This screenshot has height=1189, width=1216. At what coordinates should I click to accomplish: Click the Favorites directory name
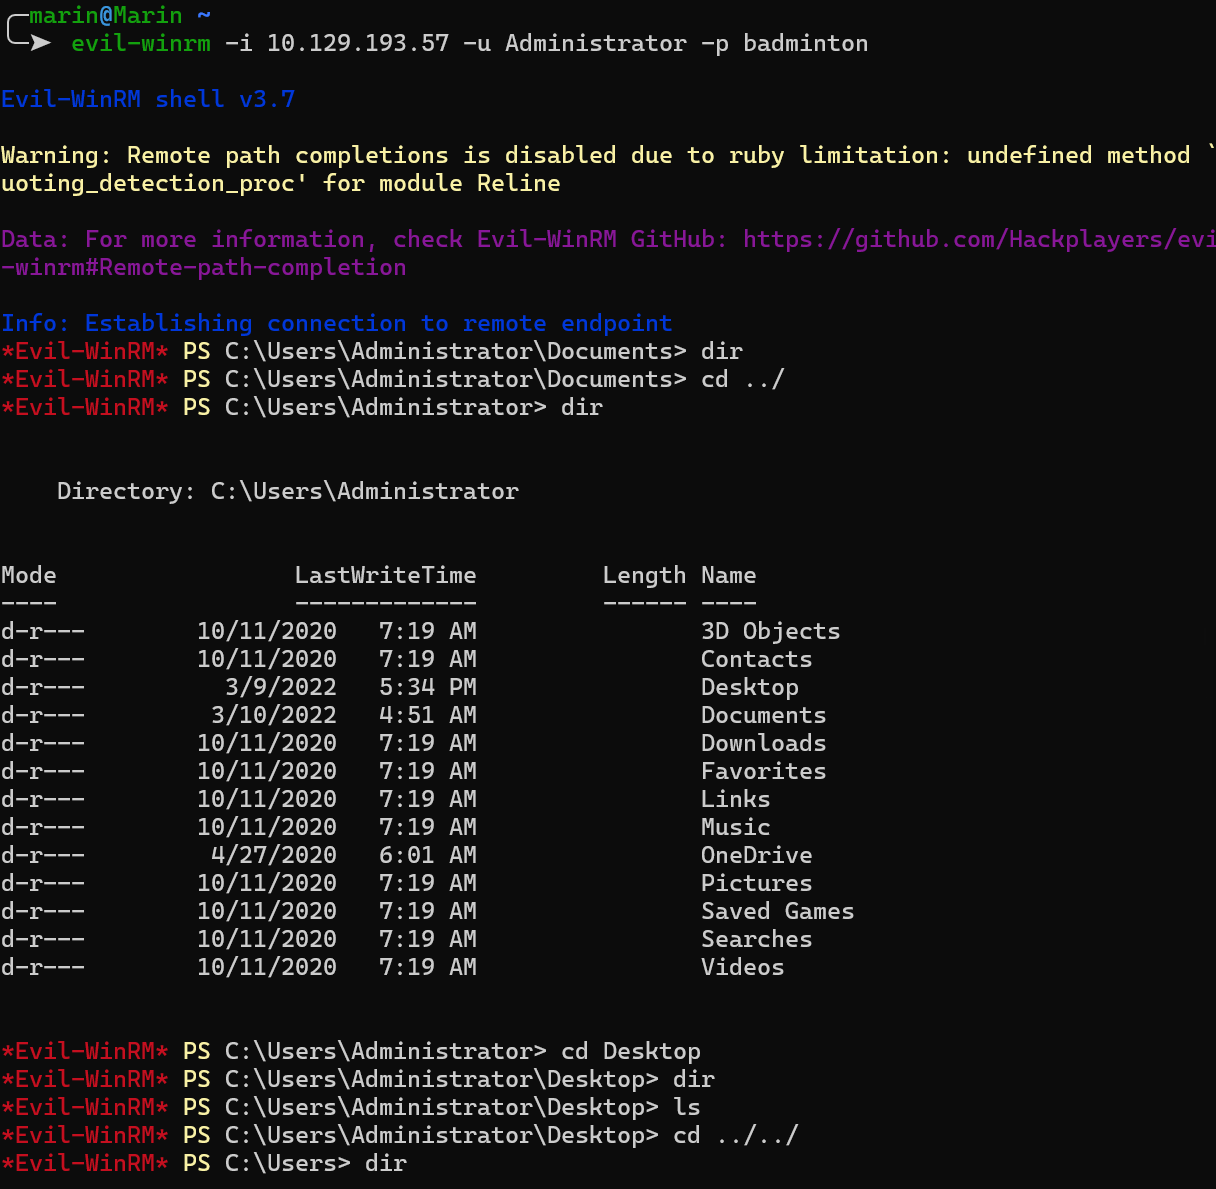[763, 772]
